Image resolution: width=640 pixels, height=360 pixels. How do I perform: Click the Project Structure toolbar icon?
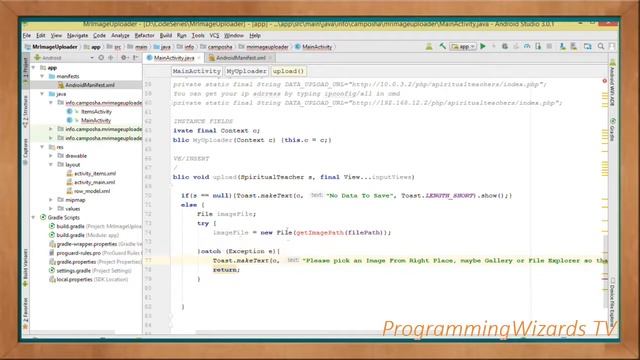(x=587, y=47)
